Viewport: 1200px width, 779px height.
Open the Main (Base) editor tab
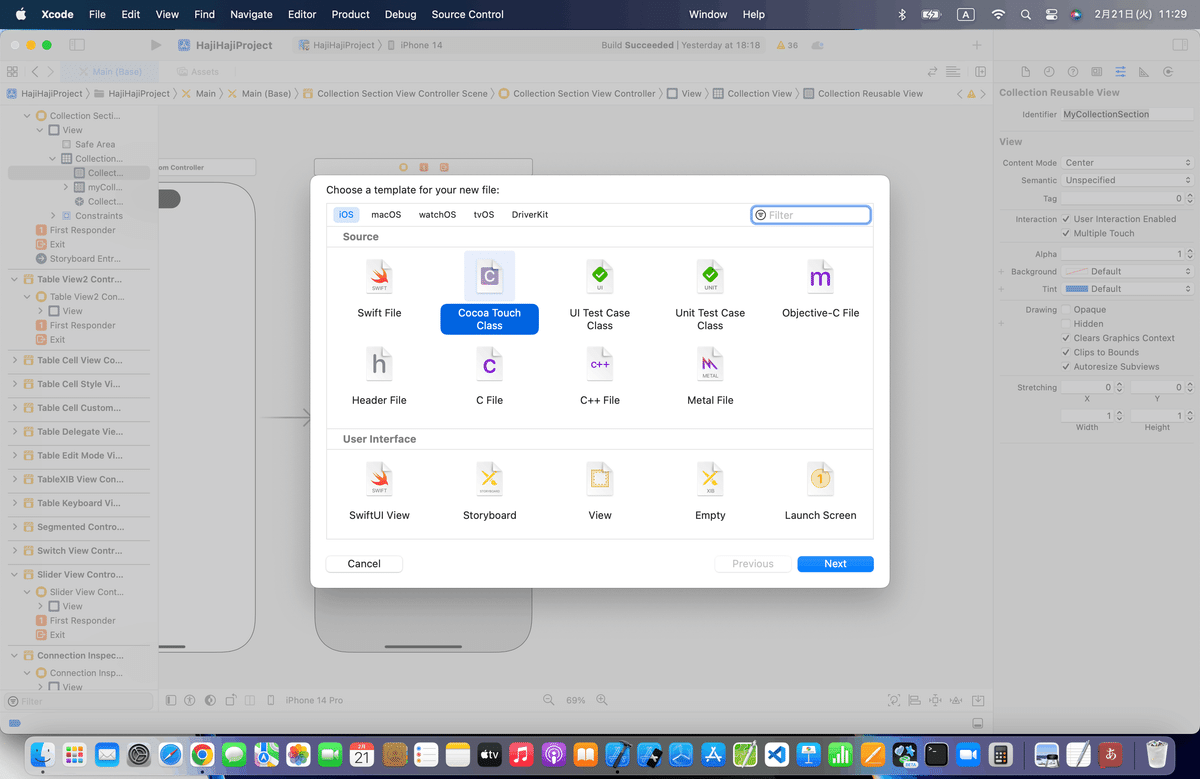pyautogui.click(x=109, y=72)
